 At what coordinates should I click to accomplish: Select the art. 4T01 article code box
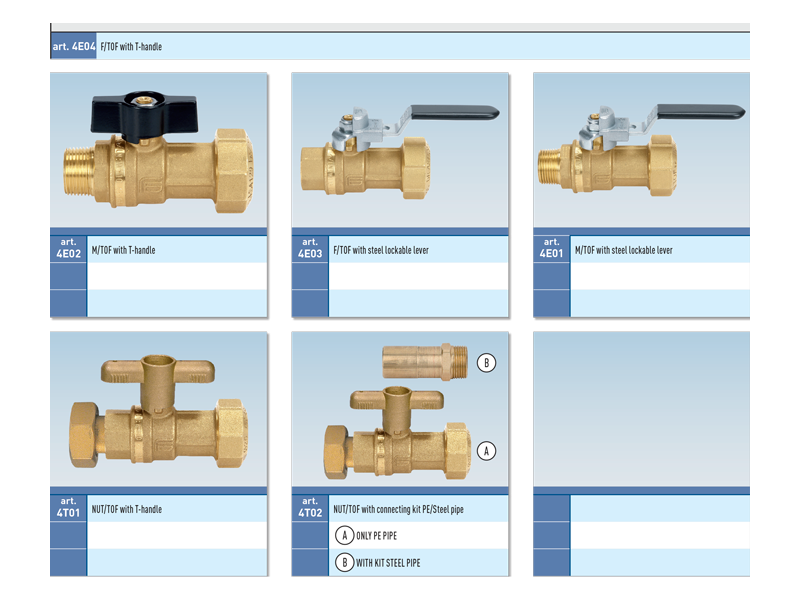(x=68, y=508)
